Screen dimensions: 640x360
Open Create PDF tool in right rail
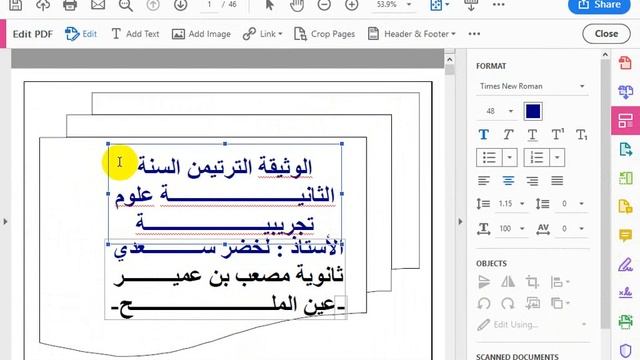[625, 62]
